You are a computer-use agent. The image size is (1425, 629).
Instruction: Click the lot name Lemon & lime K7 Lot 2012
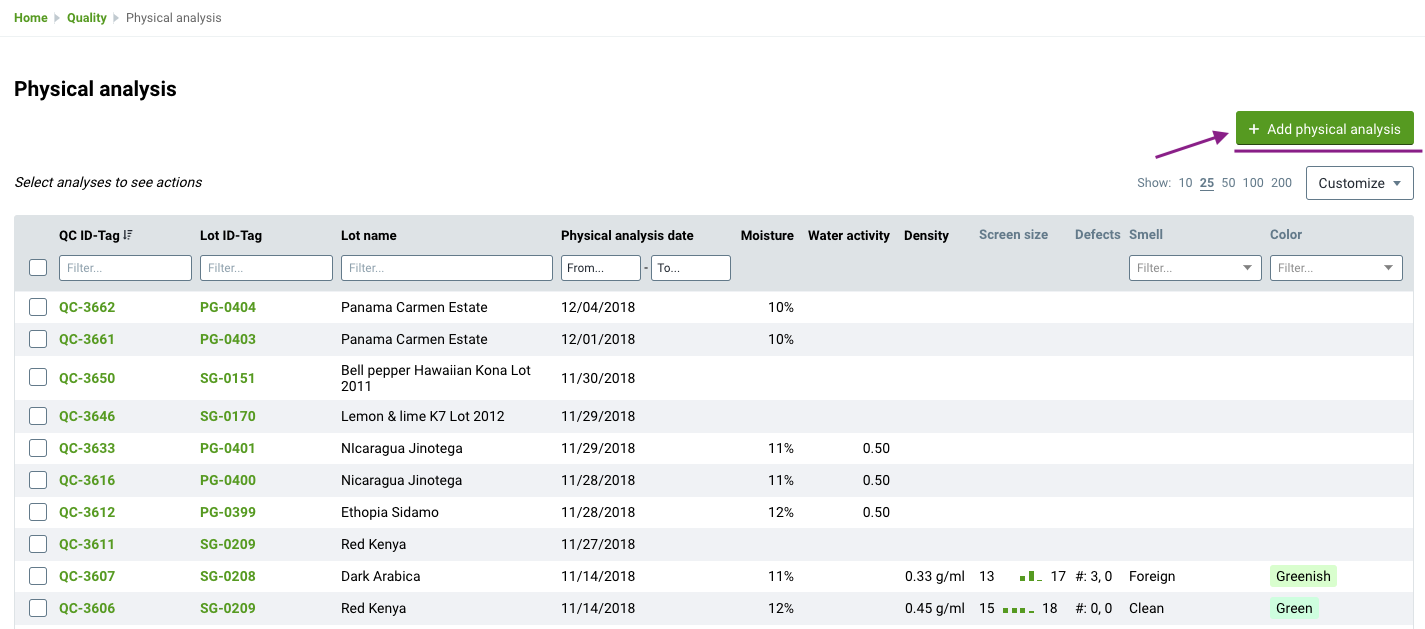click(423, 416)
